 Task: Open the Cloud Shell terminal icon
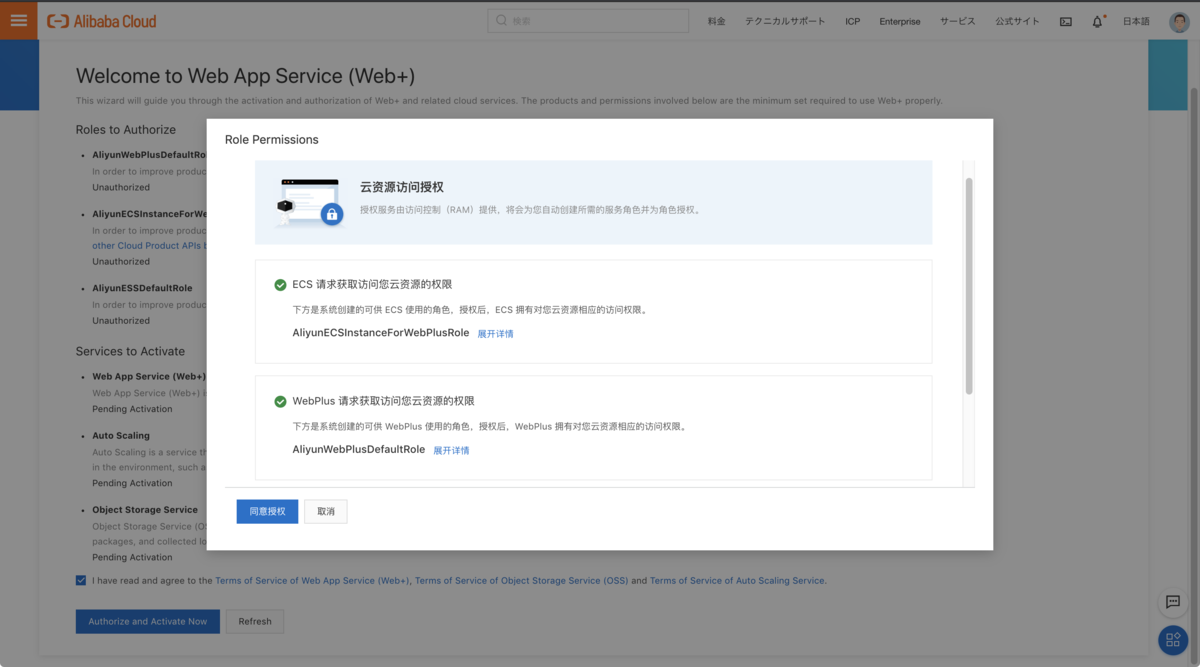point(1066,21)
